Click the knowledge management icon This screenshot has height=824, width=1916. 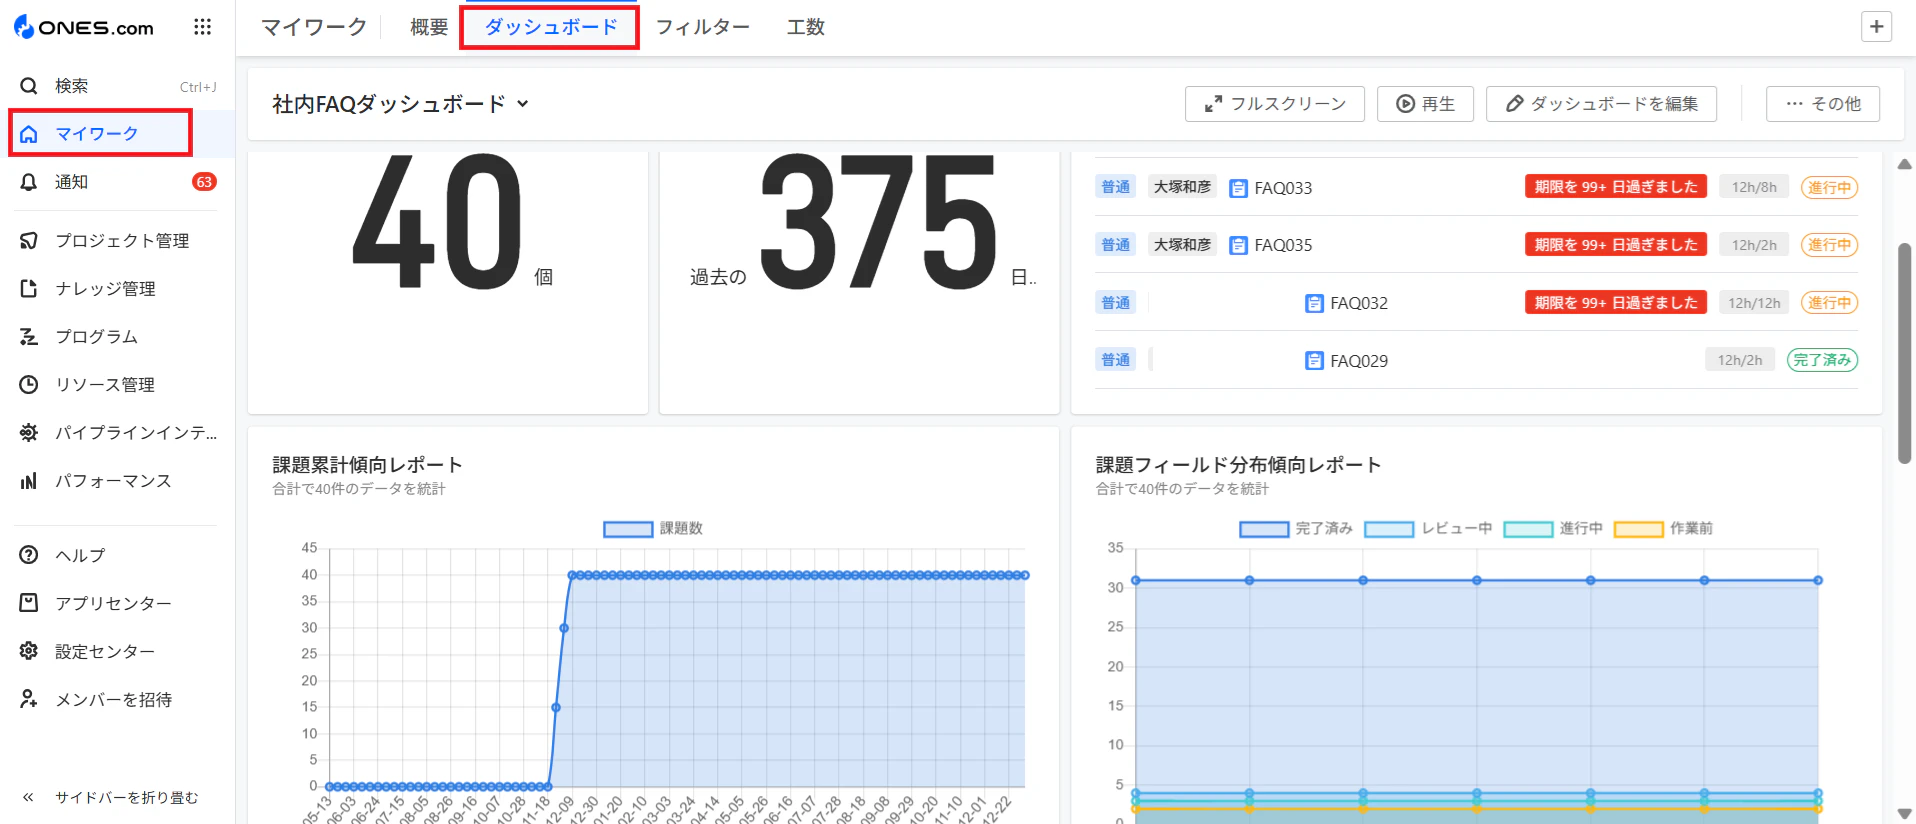click(29, 288)
